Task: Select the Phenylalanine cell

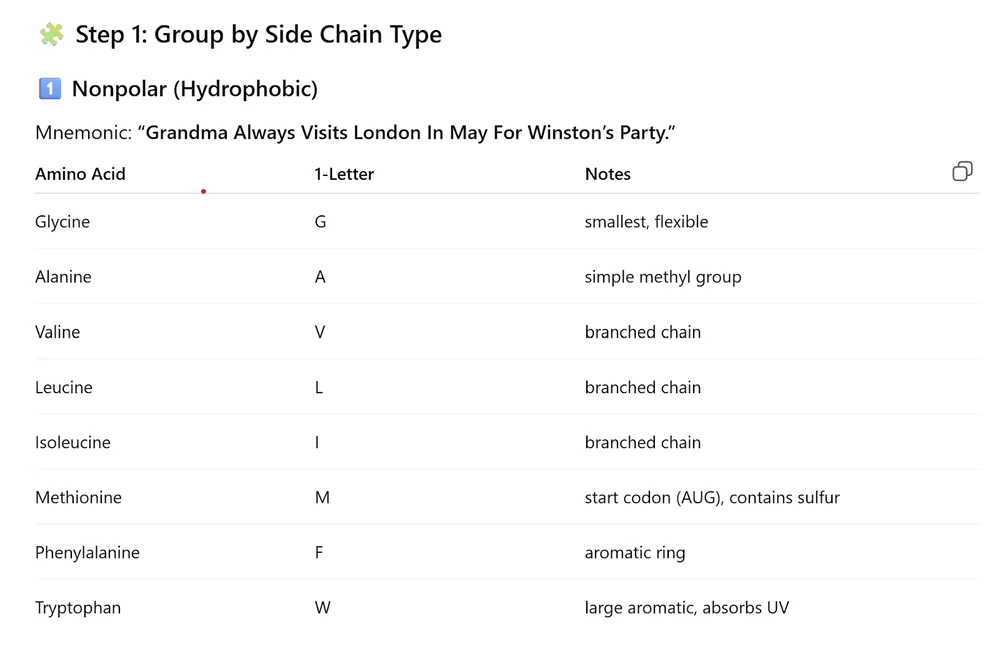Action: (x=87, y=552)
